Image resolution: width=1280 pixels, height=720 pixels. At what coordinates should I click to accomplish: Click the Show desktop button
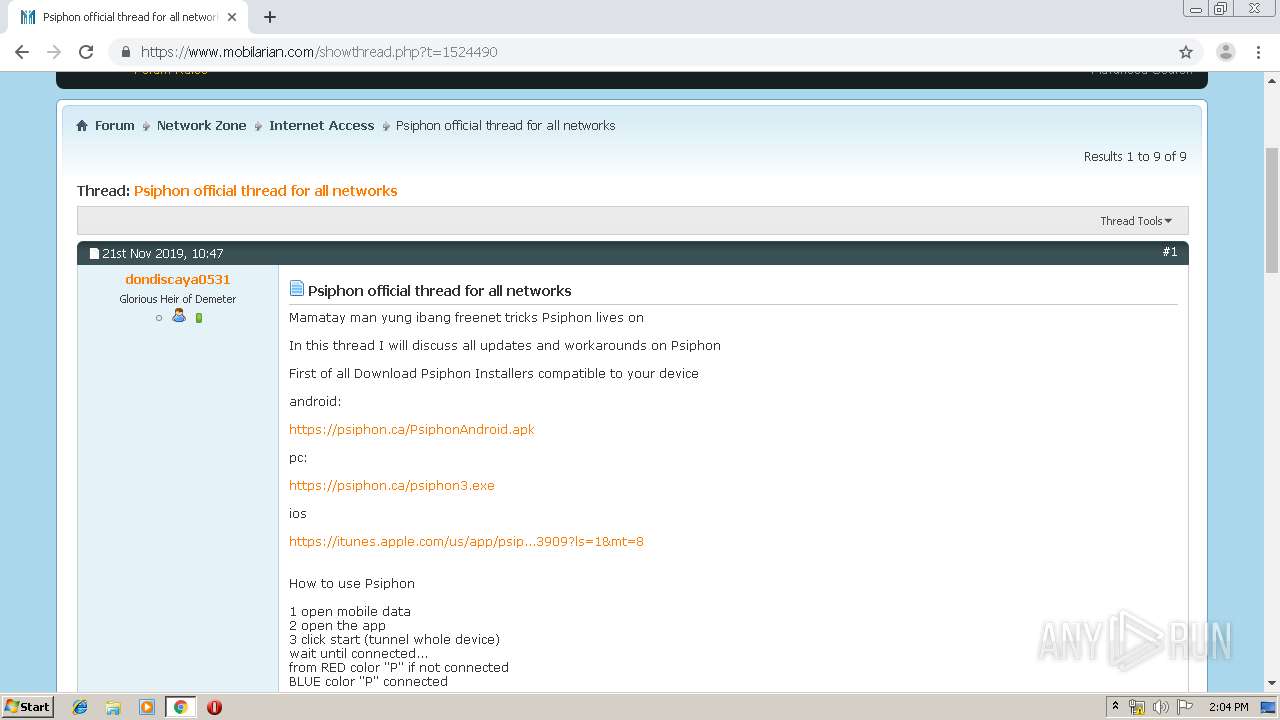tap(1269, 707)
